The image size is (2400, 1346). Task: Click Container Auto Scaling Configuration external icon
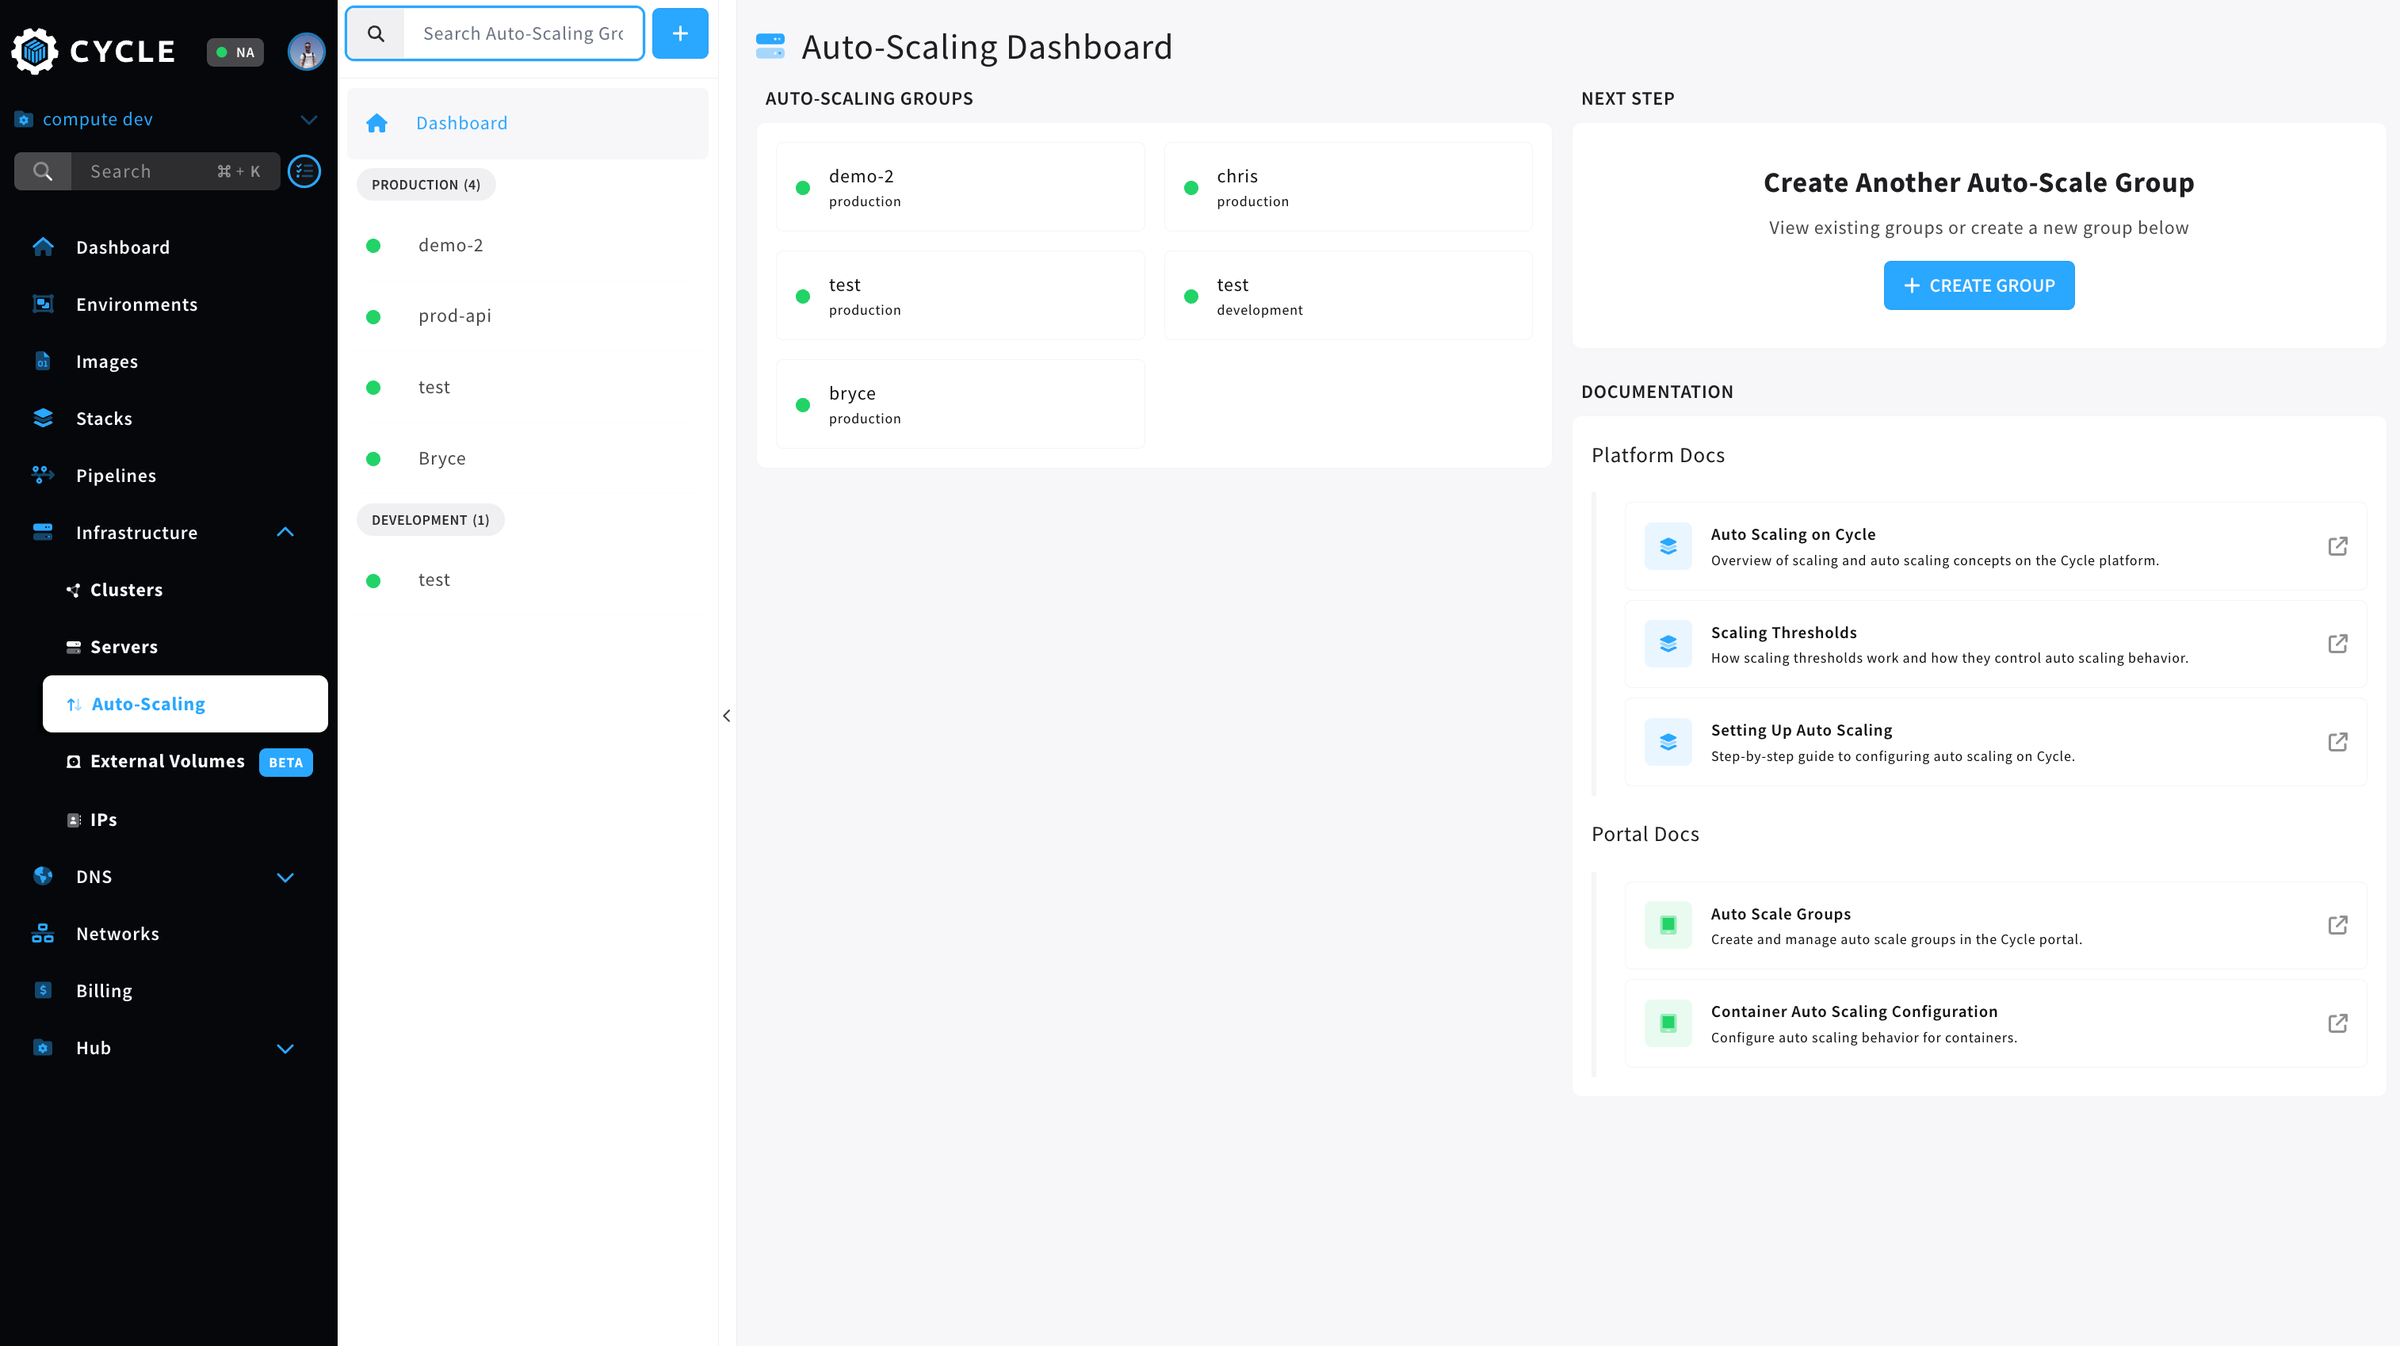click(x=2338, y=1023)
